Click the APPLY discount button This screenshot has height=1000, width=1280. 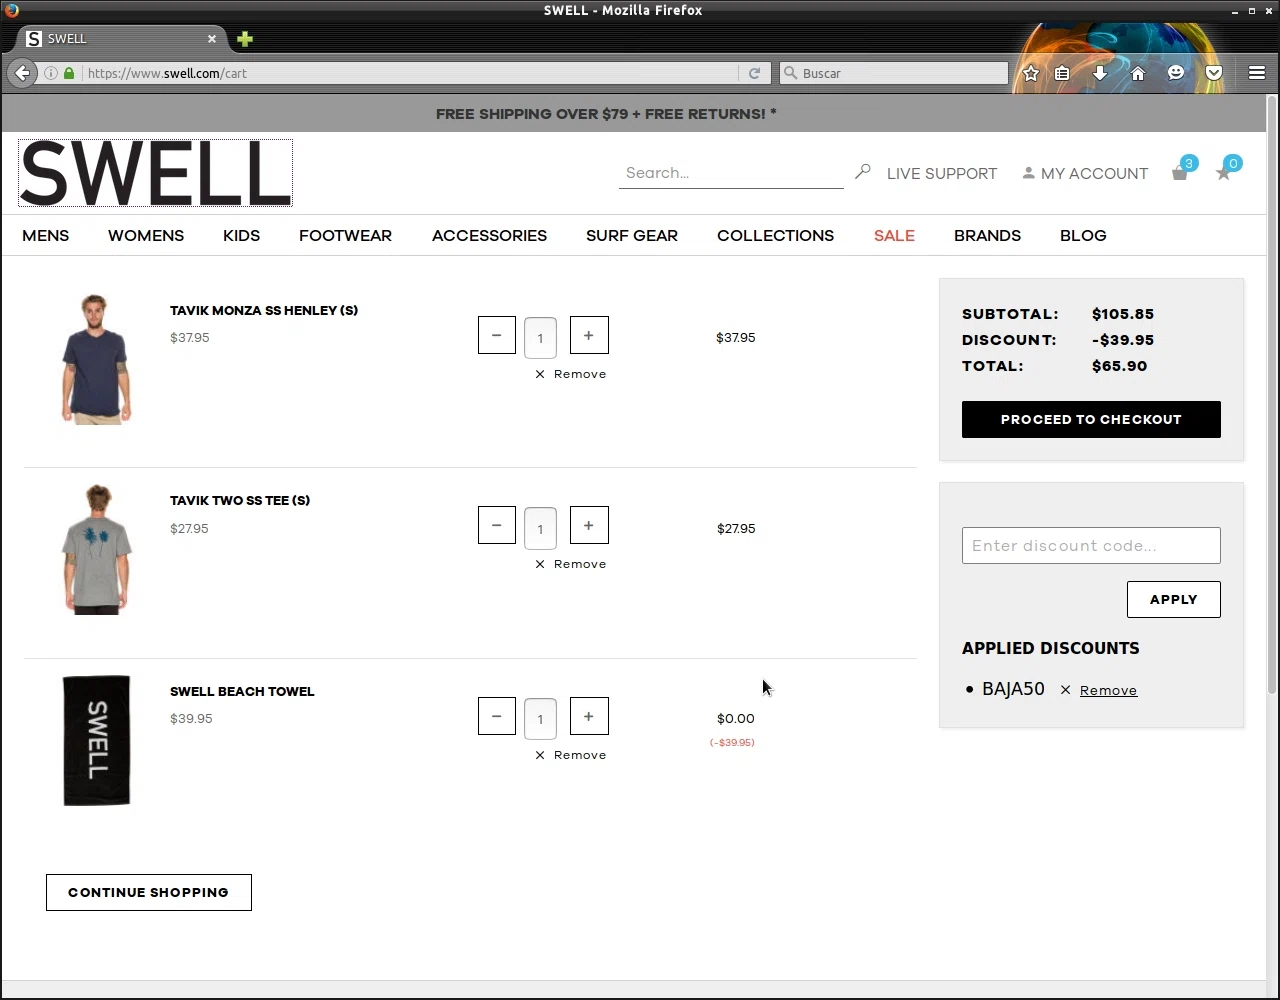point(1173,599)
